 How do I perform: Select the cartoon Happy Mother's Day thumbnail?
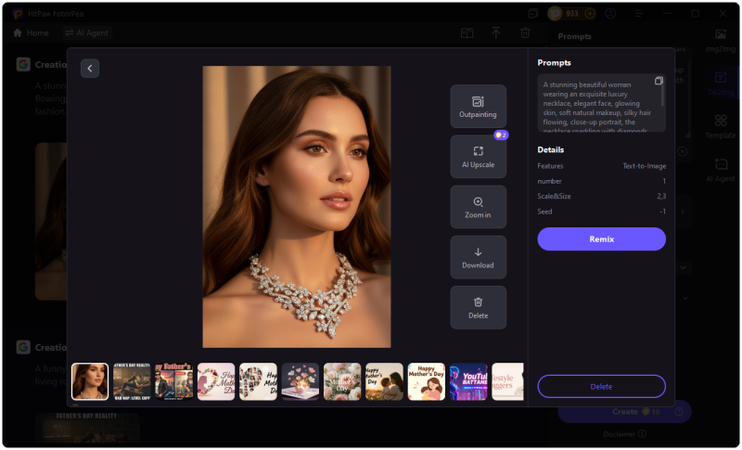(x=426, y=382)
